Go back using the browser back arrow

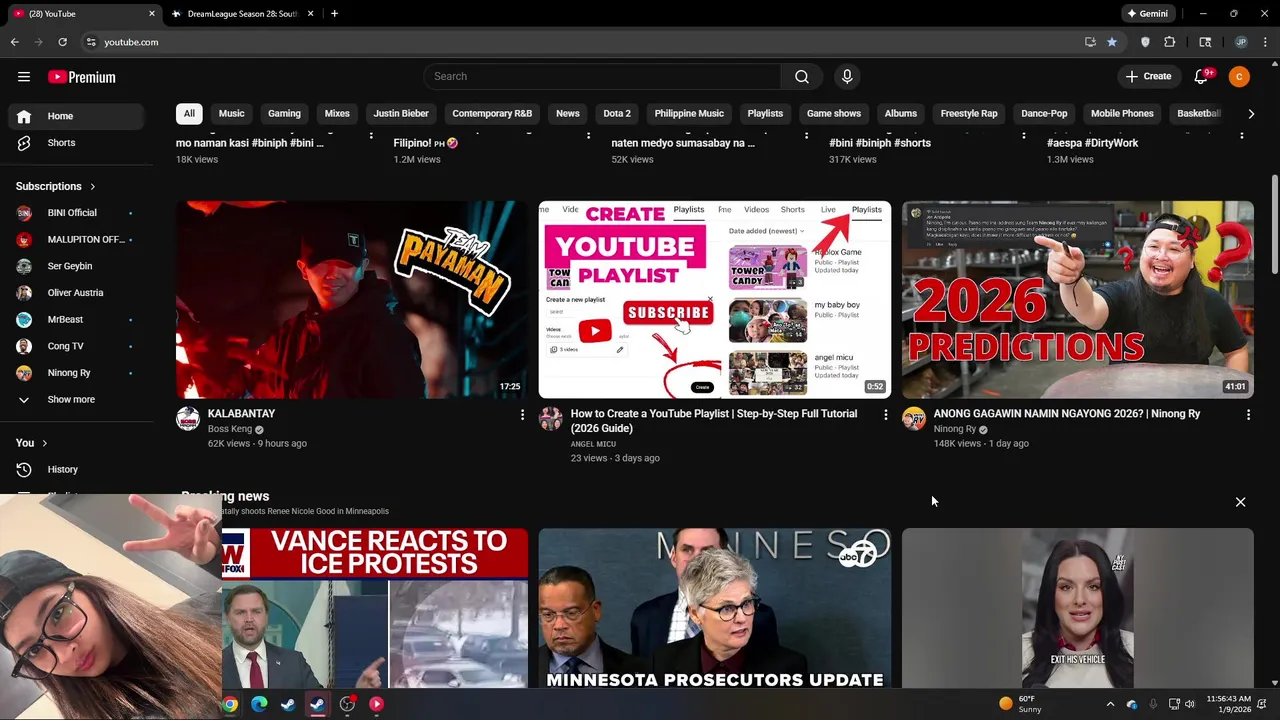pos(15,42)
